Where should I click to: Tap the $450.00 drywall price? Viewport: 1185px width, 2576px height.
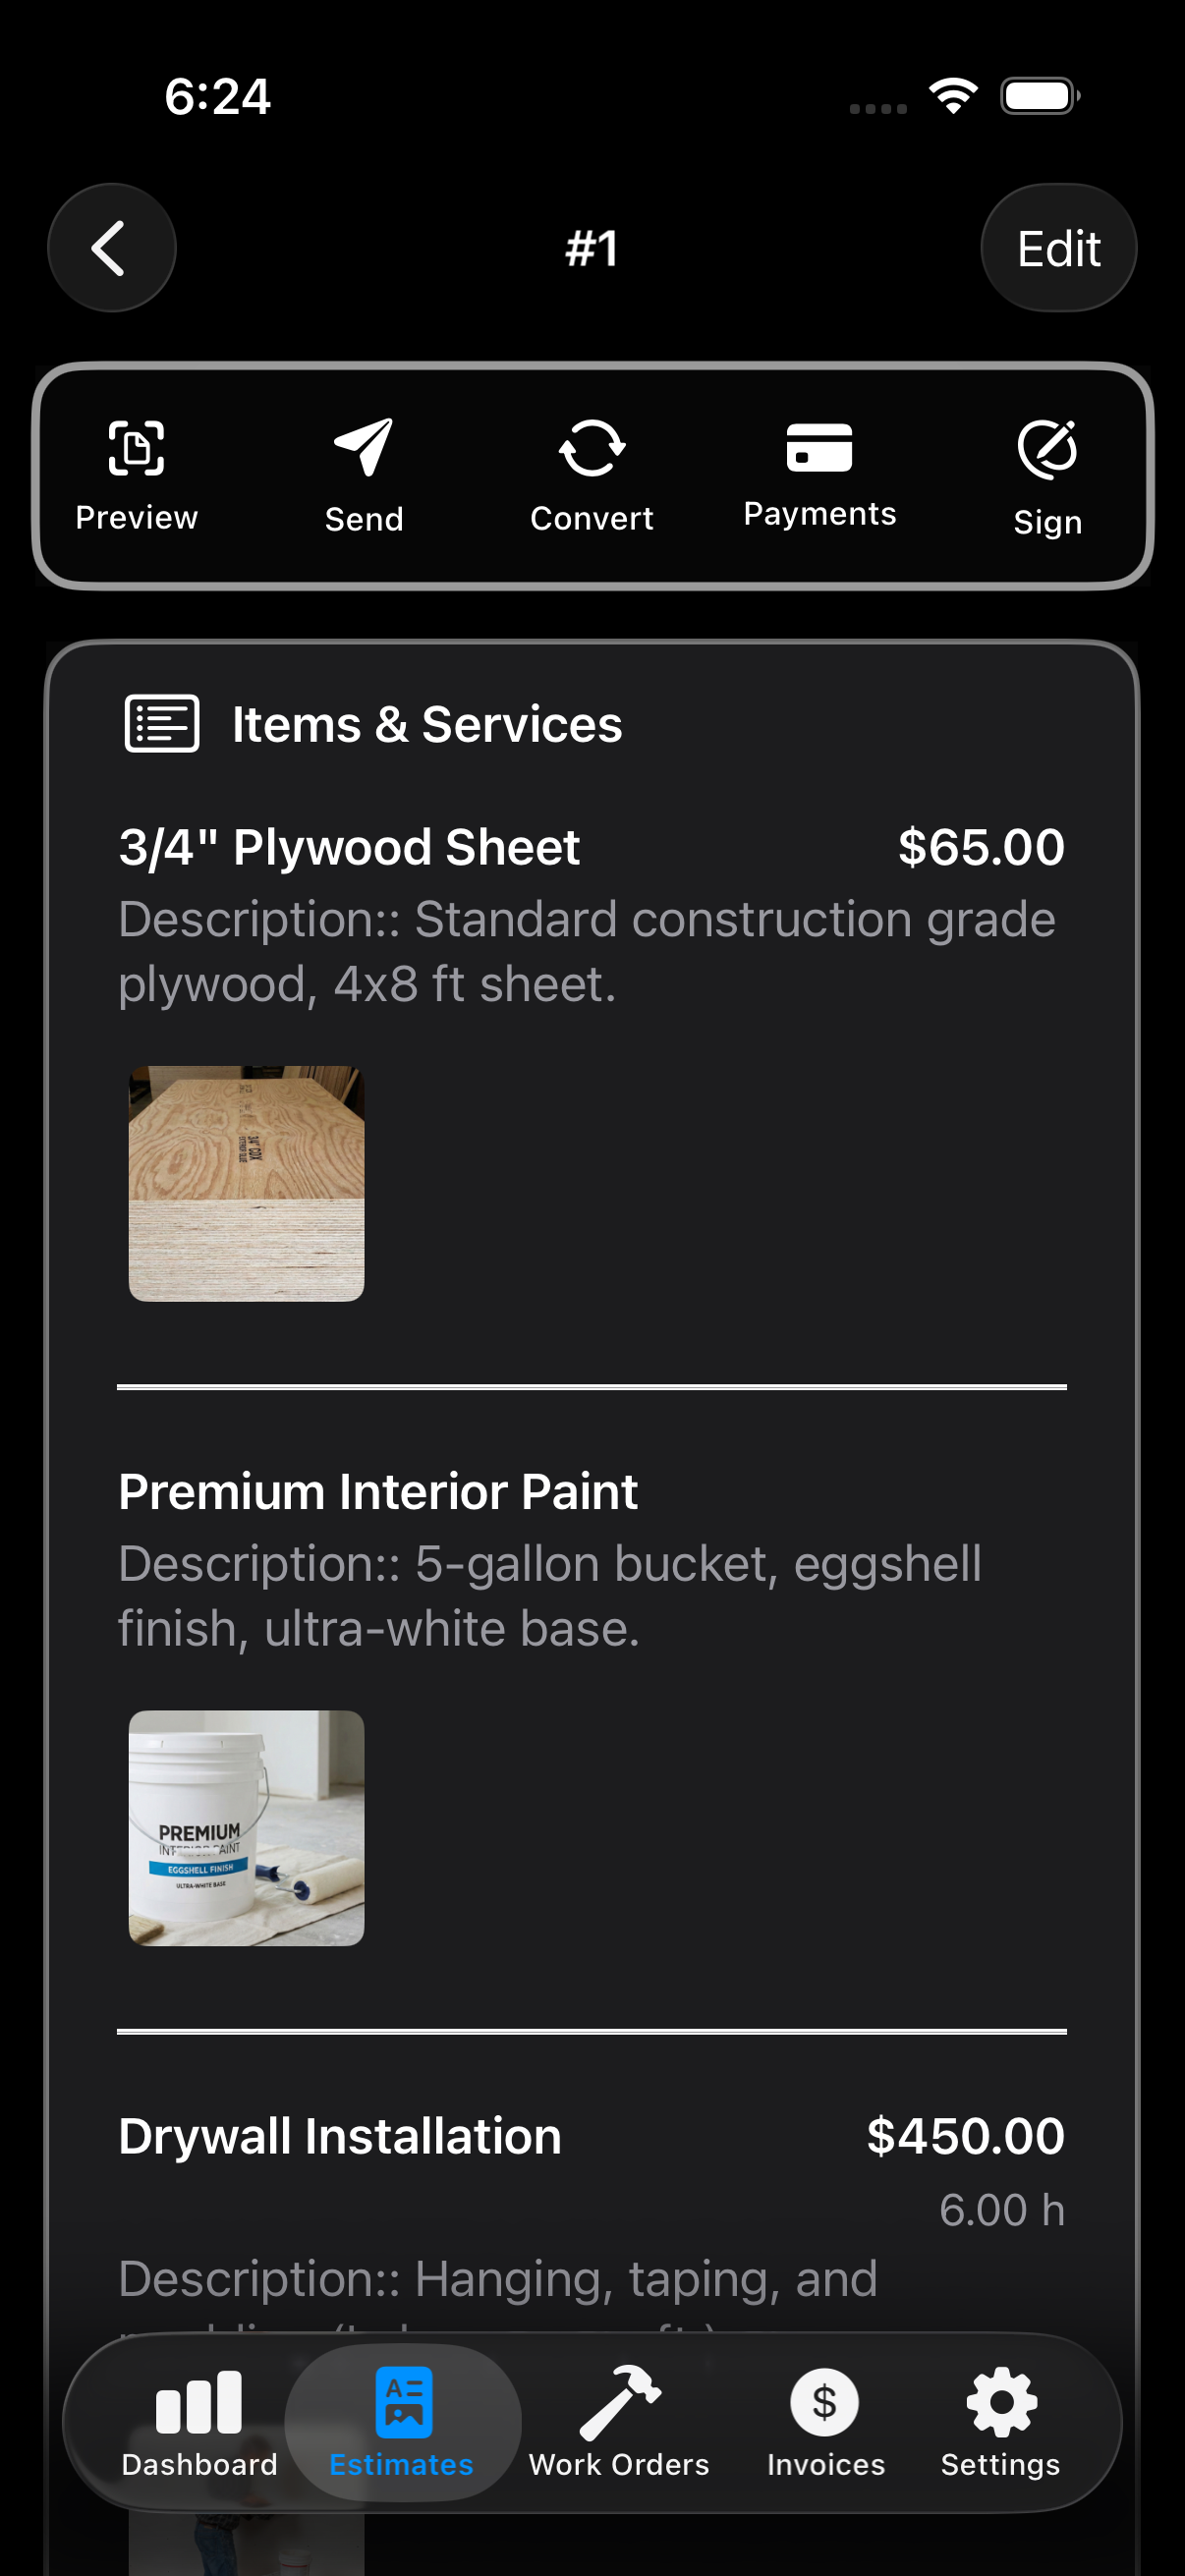click(x=965, y=2136)
